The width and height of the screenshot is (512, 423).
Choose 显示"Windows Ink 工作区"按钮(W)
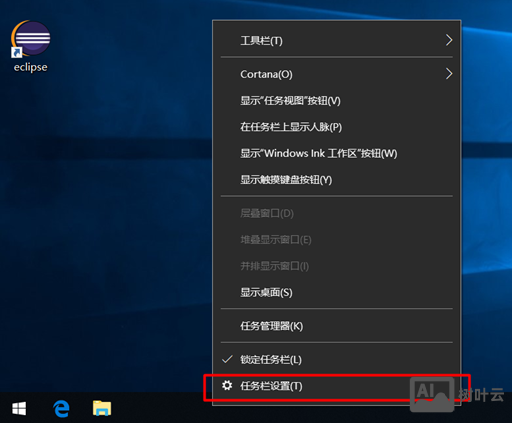pos(337,153)
